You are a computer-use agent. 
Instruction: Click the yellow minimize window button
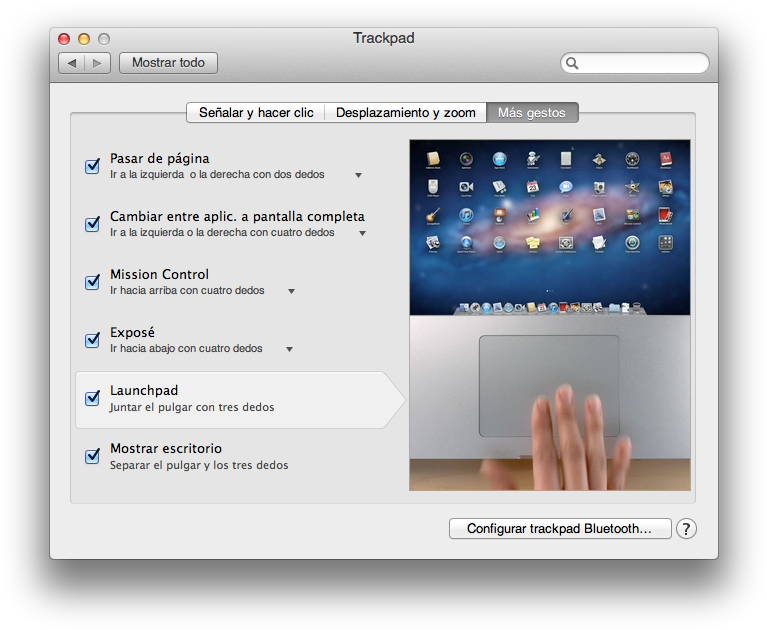(x=84, y=39)
